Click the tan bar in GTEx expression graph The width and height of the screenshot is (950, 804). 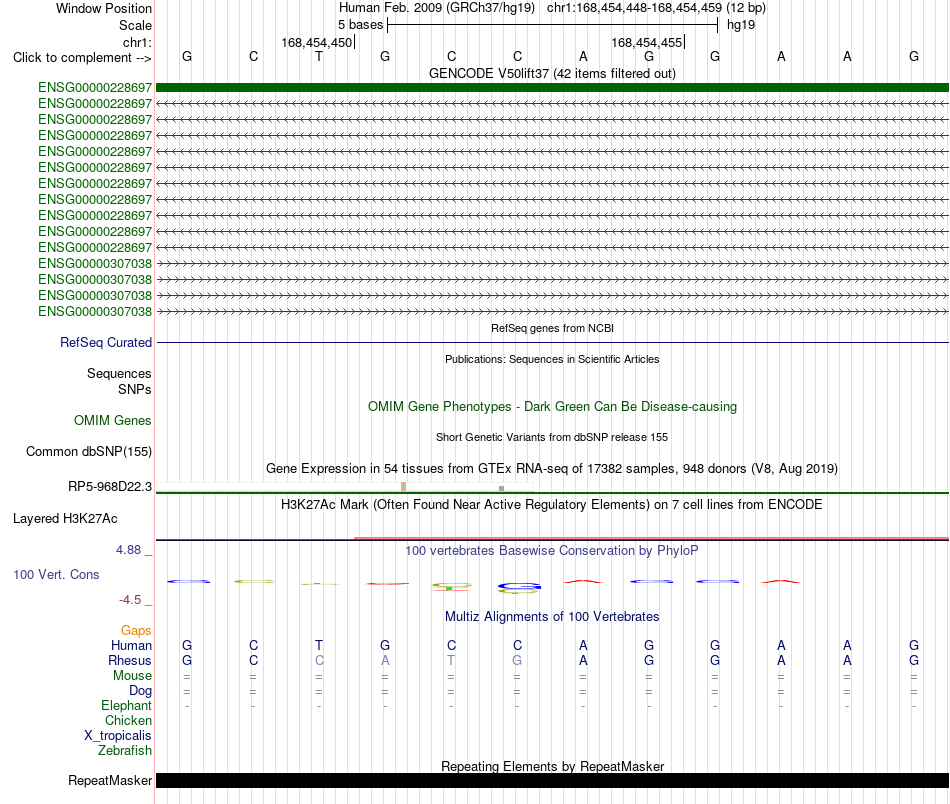[404, 487]
